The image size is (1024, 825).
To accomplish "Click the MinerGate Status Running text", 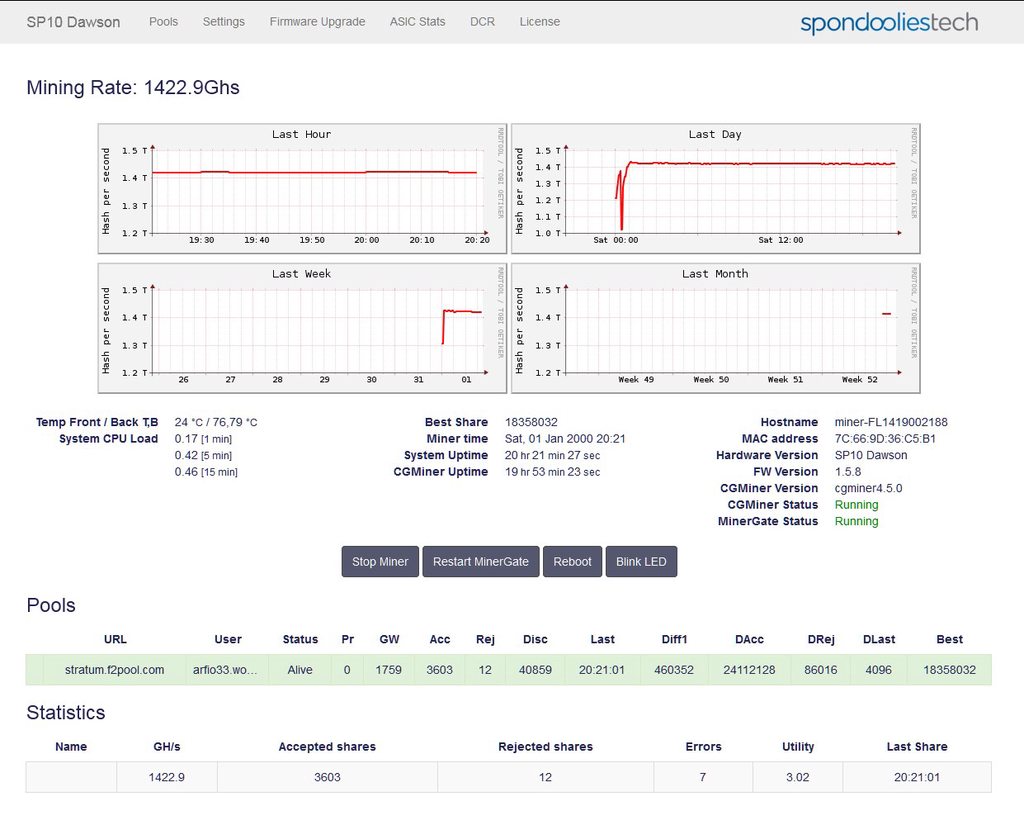I will 856,521.
